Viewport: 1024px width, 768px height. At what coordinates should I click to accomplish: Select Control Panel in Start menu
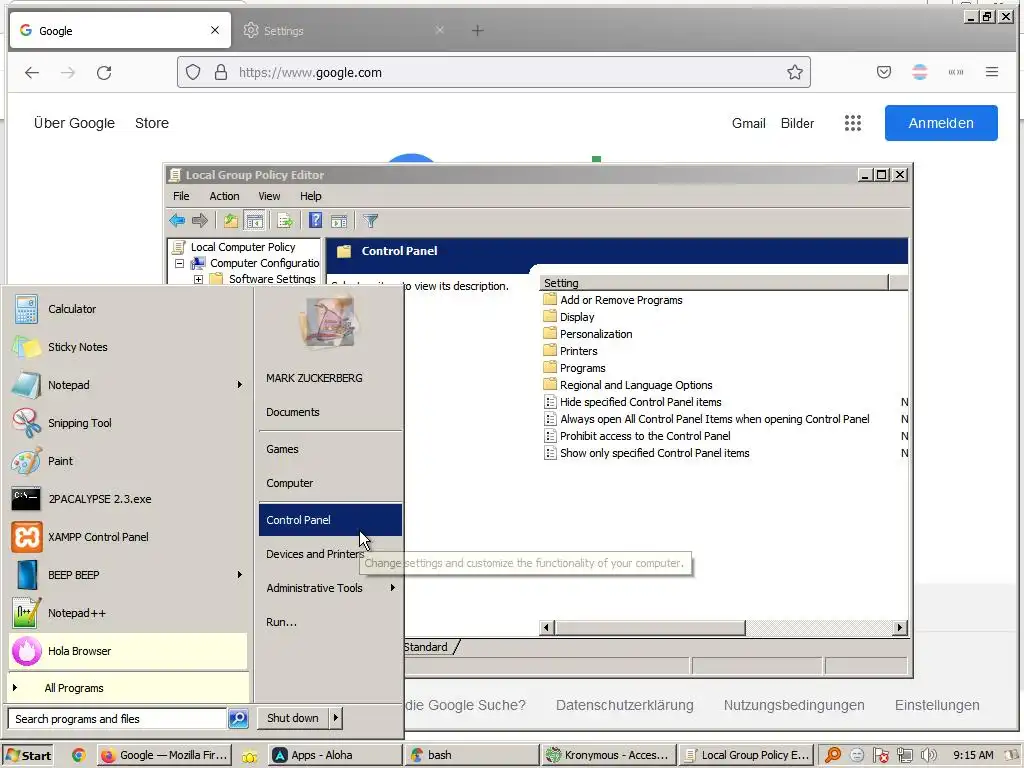330,520
